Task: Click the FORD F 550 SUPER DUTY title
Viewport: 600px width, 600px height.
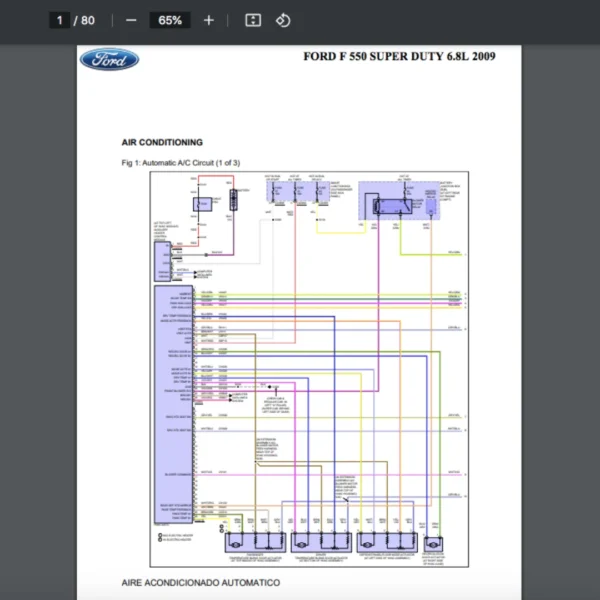Action: [x=398, y=56]
